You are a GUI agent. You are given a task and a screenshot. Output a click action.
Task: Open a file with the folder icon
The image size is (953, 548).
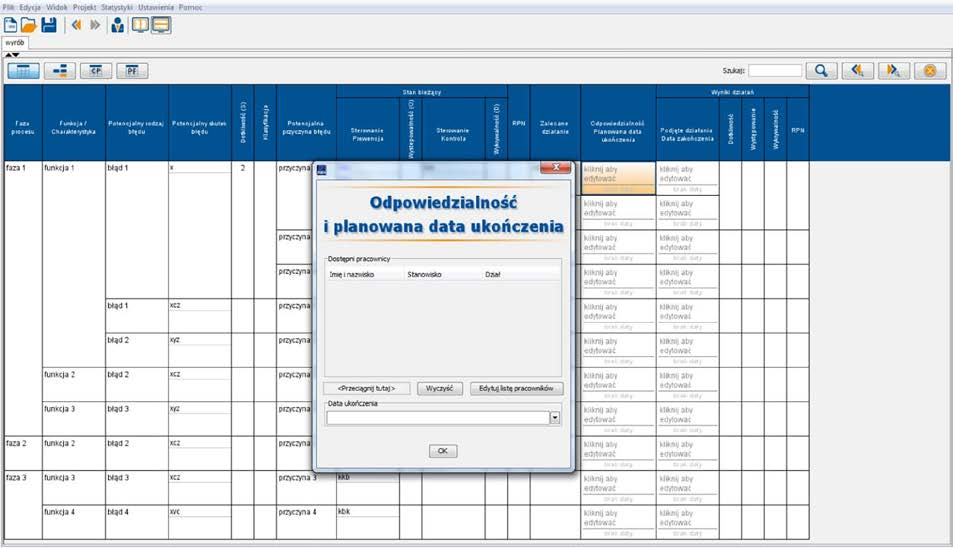29,26
